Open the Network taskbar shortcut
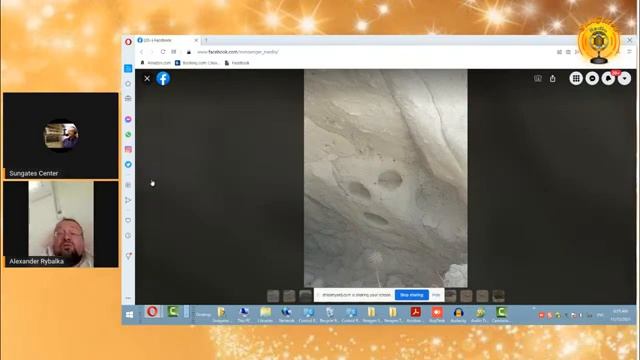The image size is (640, 360). (286, 314)
